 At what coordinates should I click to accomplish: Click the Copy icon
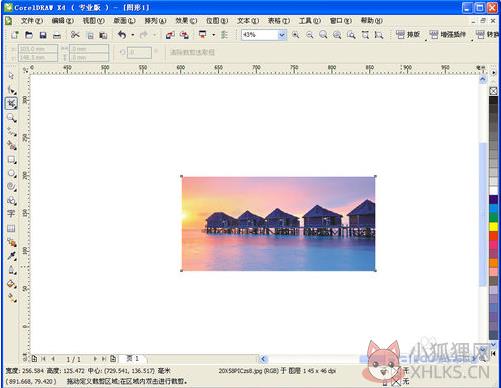click(90, 35)
